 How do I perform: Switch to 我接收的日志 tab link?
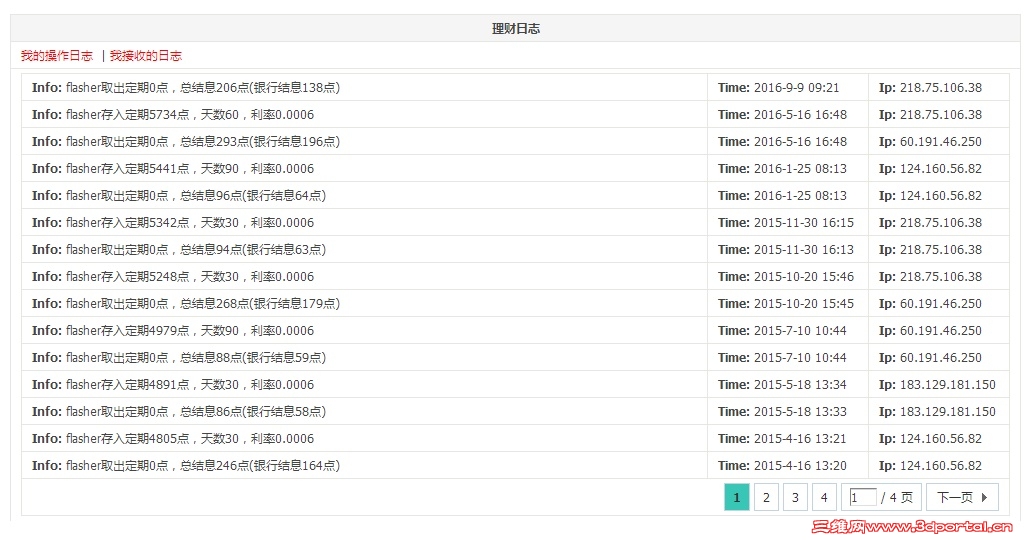pyautogui.click(x=146, y=56)
